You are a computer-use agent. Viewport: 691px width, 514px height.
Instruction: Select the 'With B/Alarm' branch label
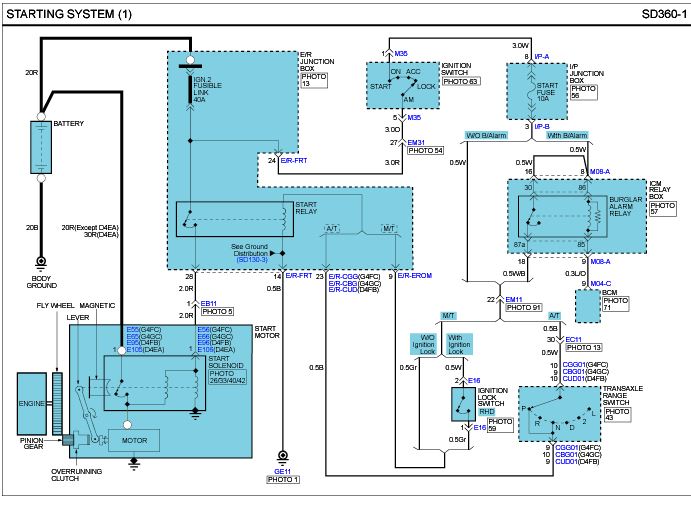(x=567, y=135)
